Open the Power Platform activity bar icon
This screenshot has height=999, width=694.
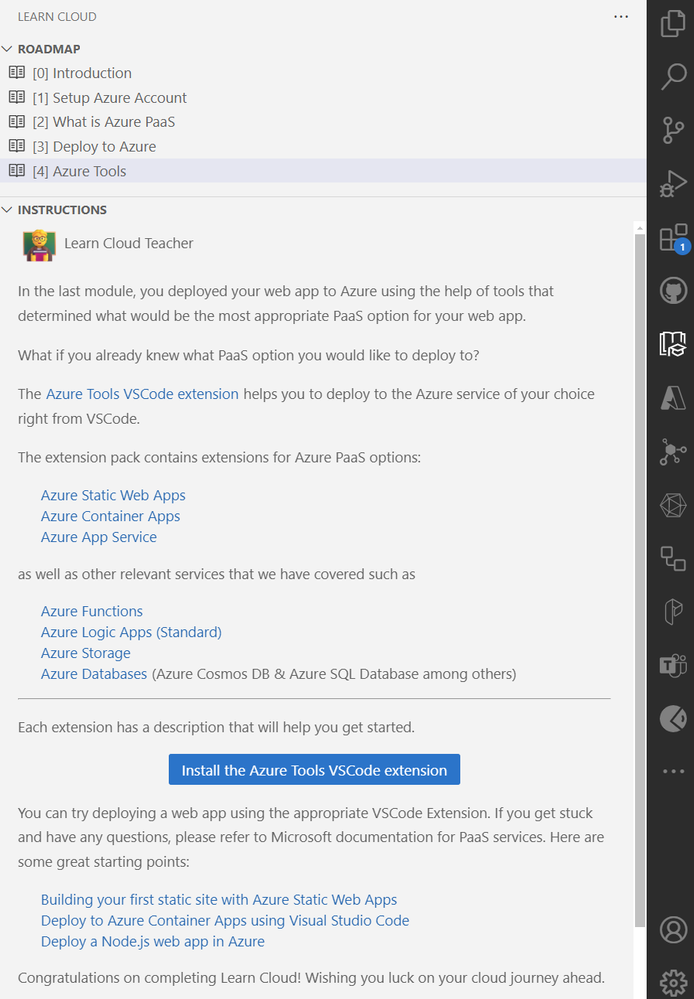[673, 612]
